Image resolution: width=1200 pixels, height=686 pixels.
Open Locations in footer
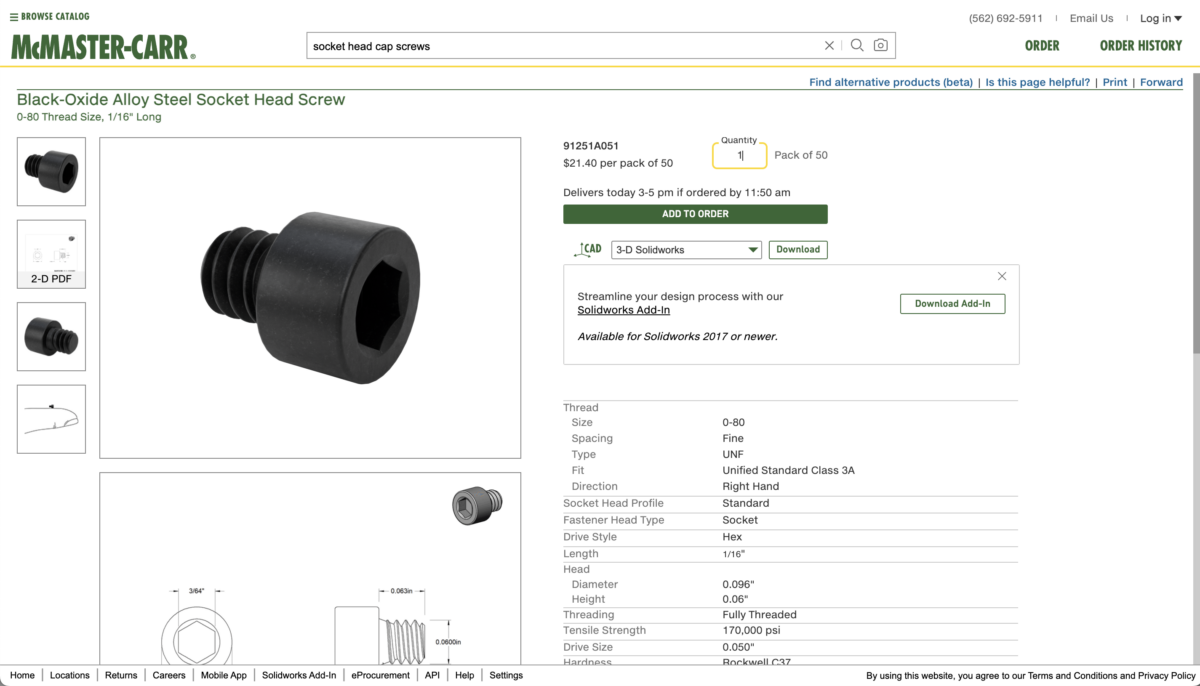pos(70,675)
